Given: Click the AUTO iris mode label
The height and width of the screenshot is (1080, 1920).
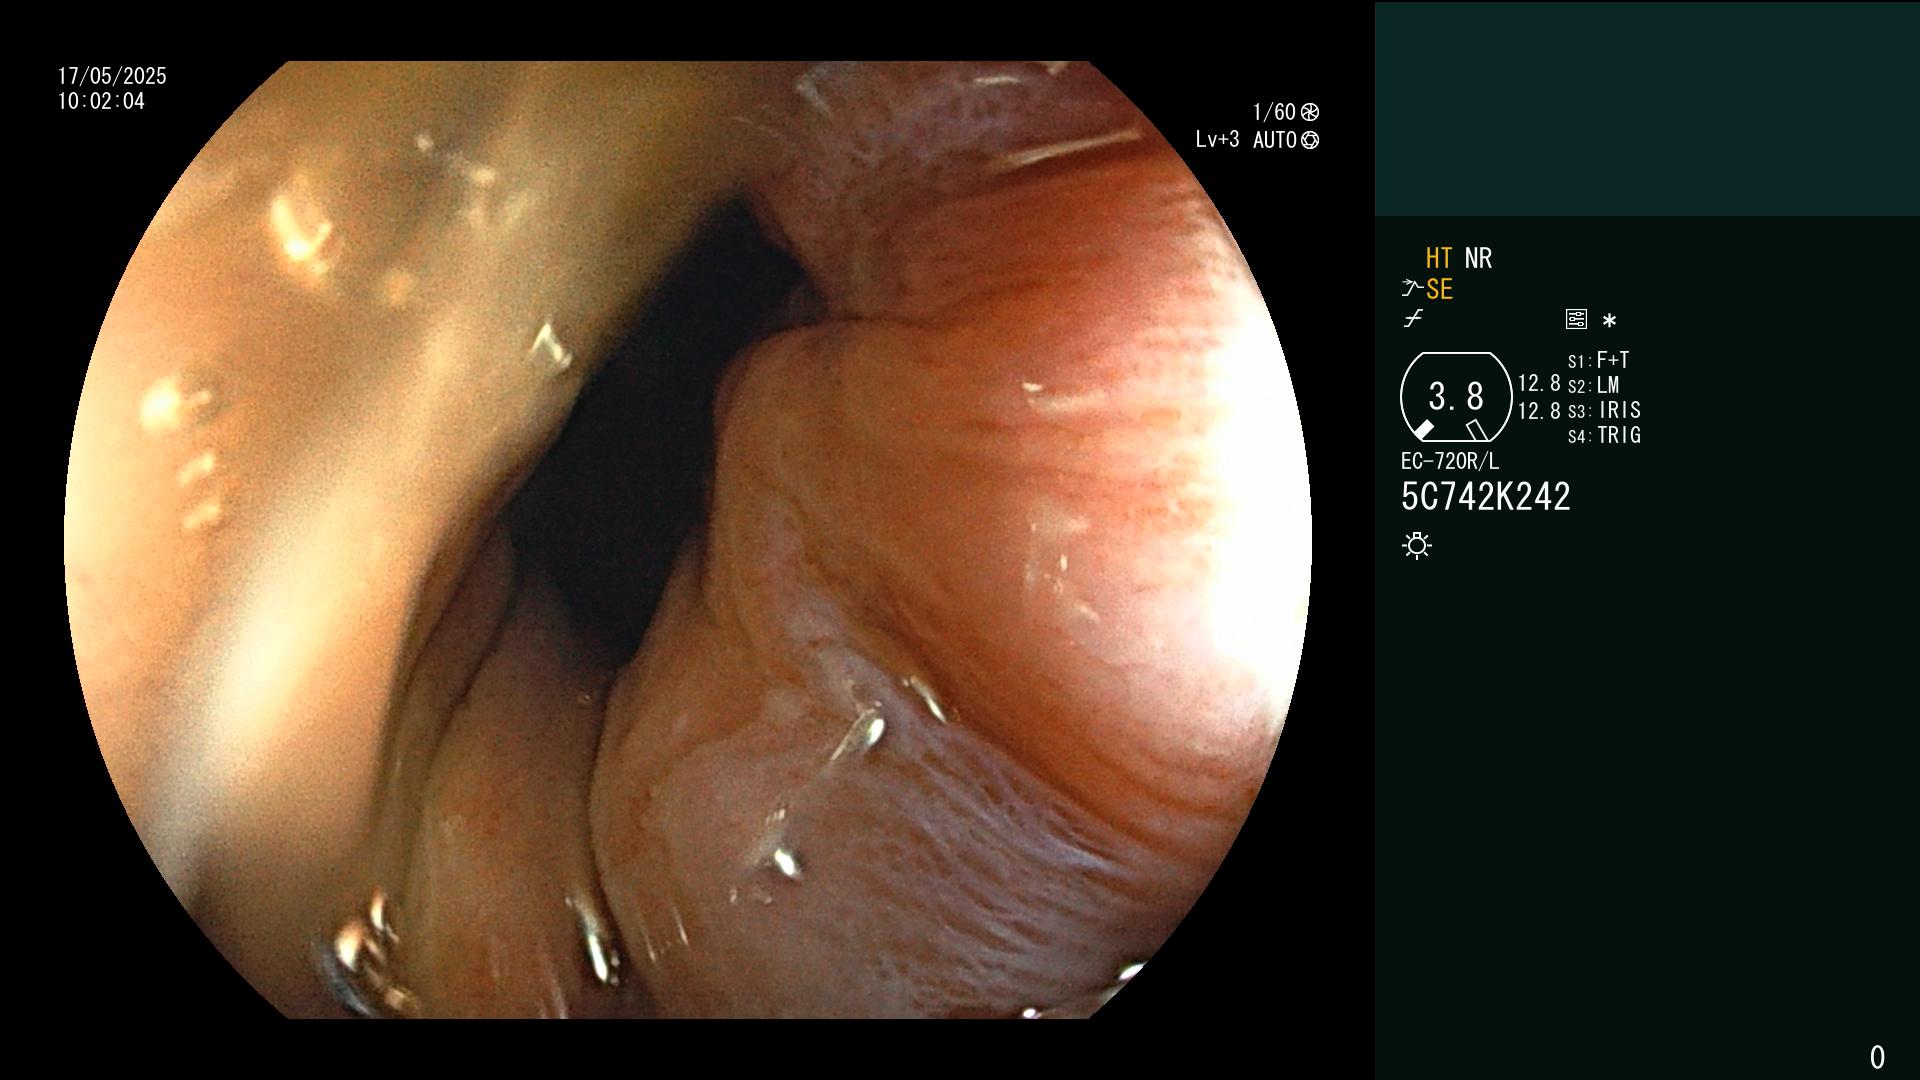Looking at the screenshot, I should 1275,140.
